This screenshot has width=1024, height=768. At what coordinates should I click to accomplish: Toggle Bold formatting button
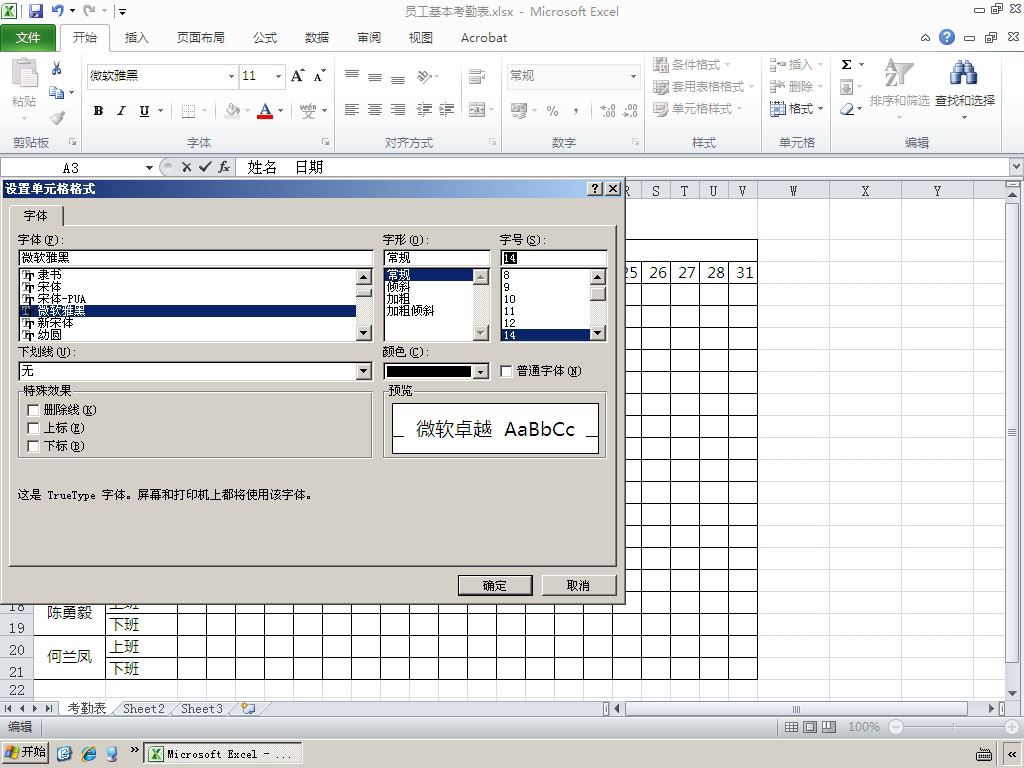click(98, 110)
